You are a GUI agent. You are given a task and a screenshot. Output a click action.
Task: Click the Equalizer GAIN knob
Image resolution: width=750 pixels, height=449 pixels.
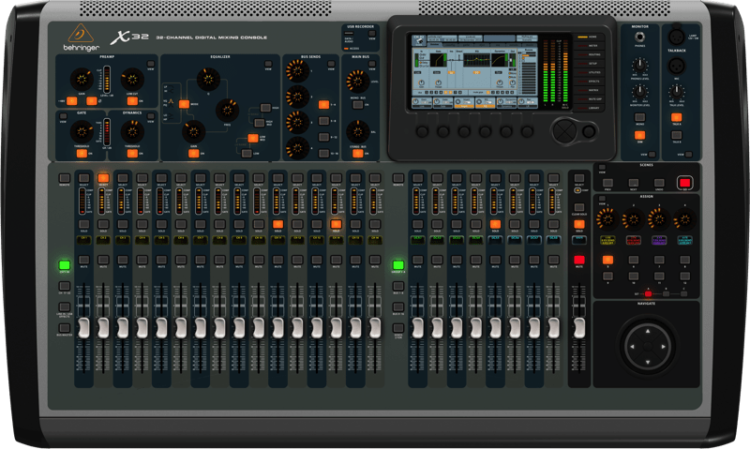194,131
